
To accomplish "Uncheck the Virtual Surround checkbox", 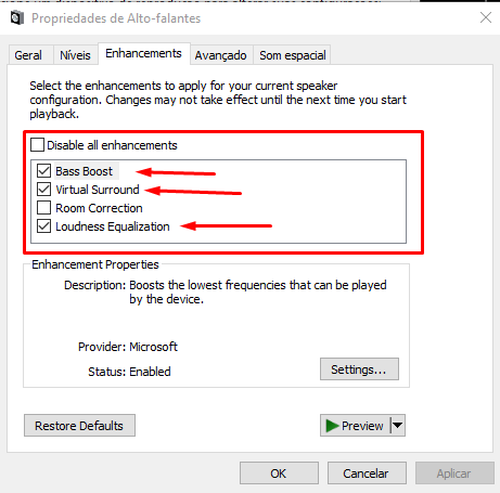I will point(44,189).
